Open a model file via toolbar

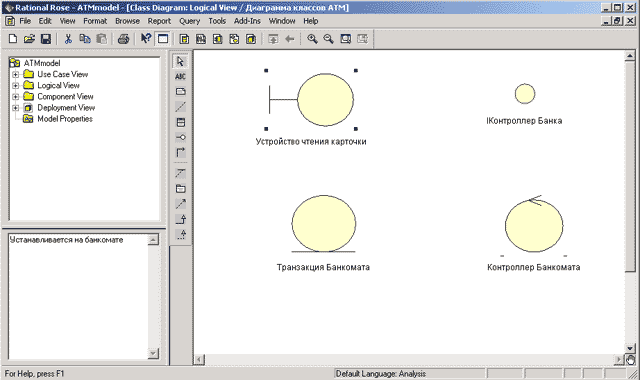click(29, 39)
